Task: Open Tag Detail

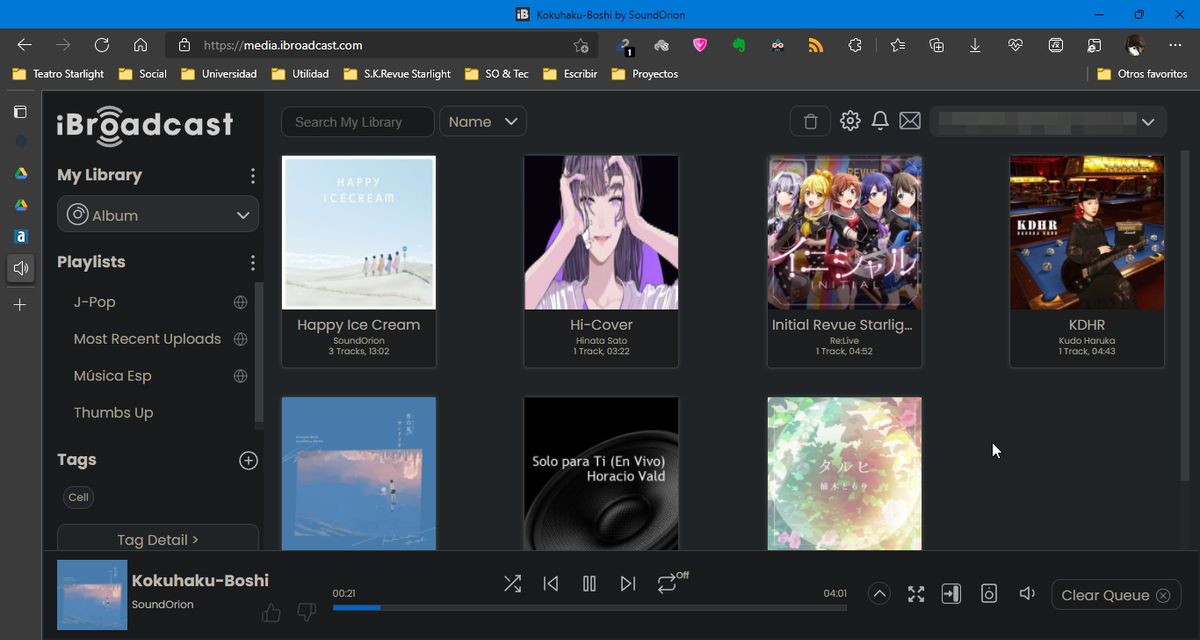Action: (157, 538)
